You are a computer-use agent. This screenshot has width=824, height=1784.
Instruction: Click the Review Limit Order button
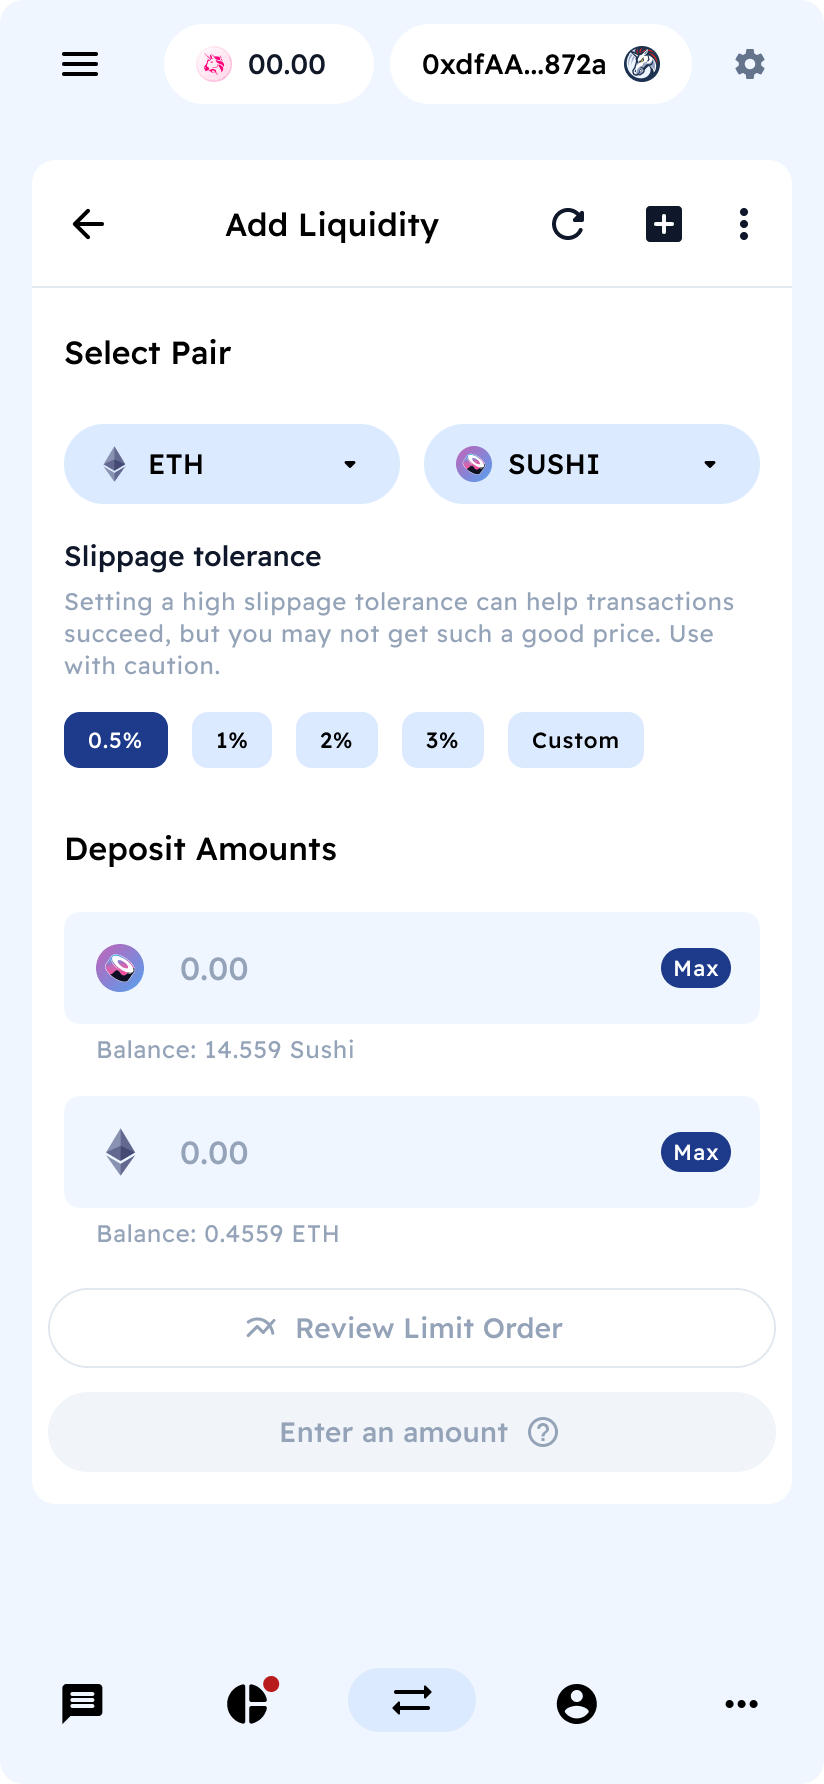tap(411, 1328)
